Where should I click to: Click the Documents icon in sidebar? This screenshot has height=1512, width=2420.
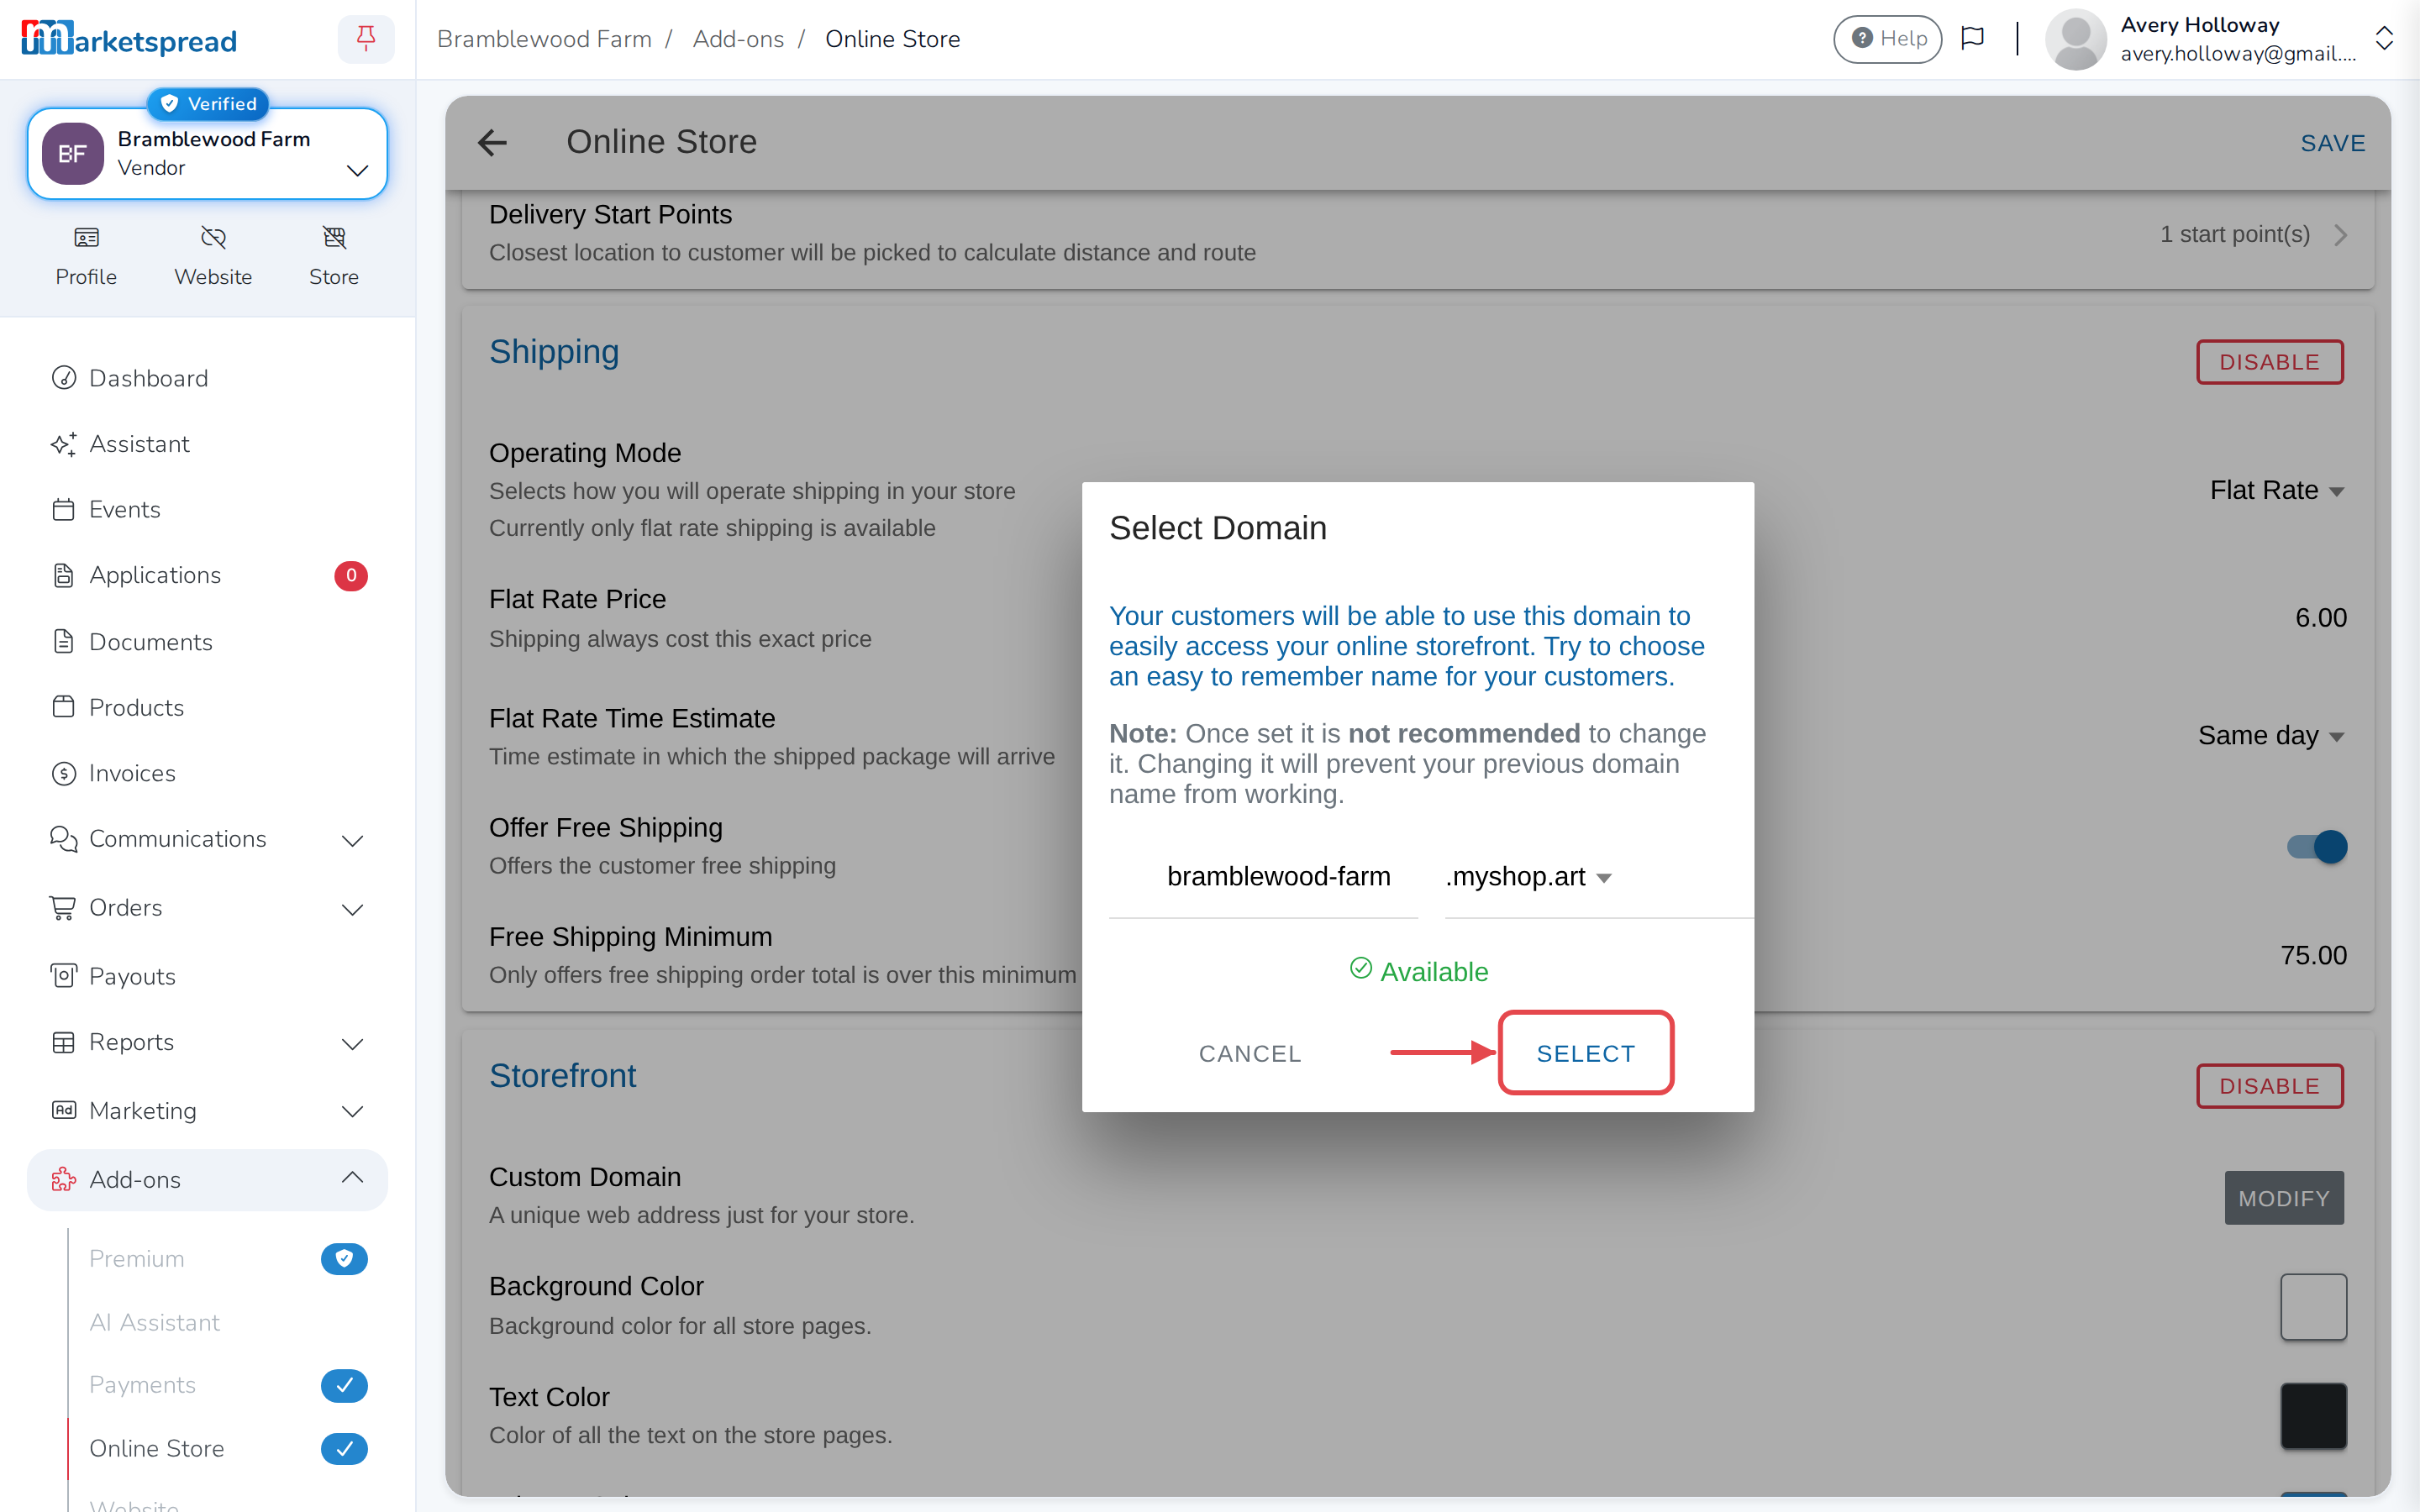pos(64,642)
